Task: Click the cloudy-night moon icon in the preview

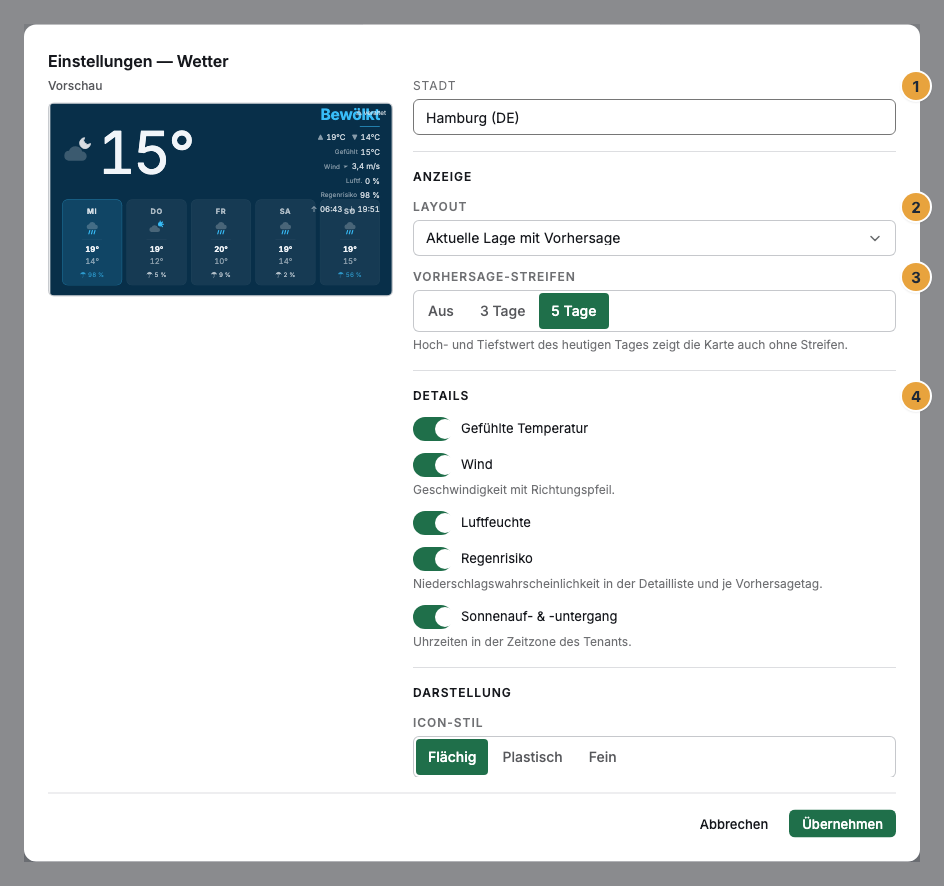Action: pyautogui.click(x=78, y=150)
